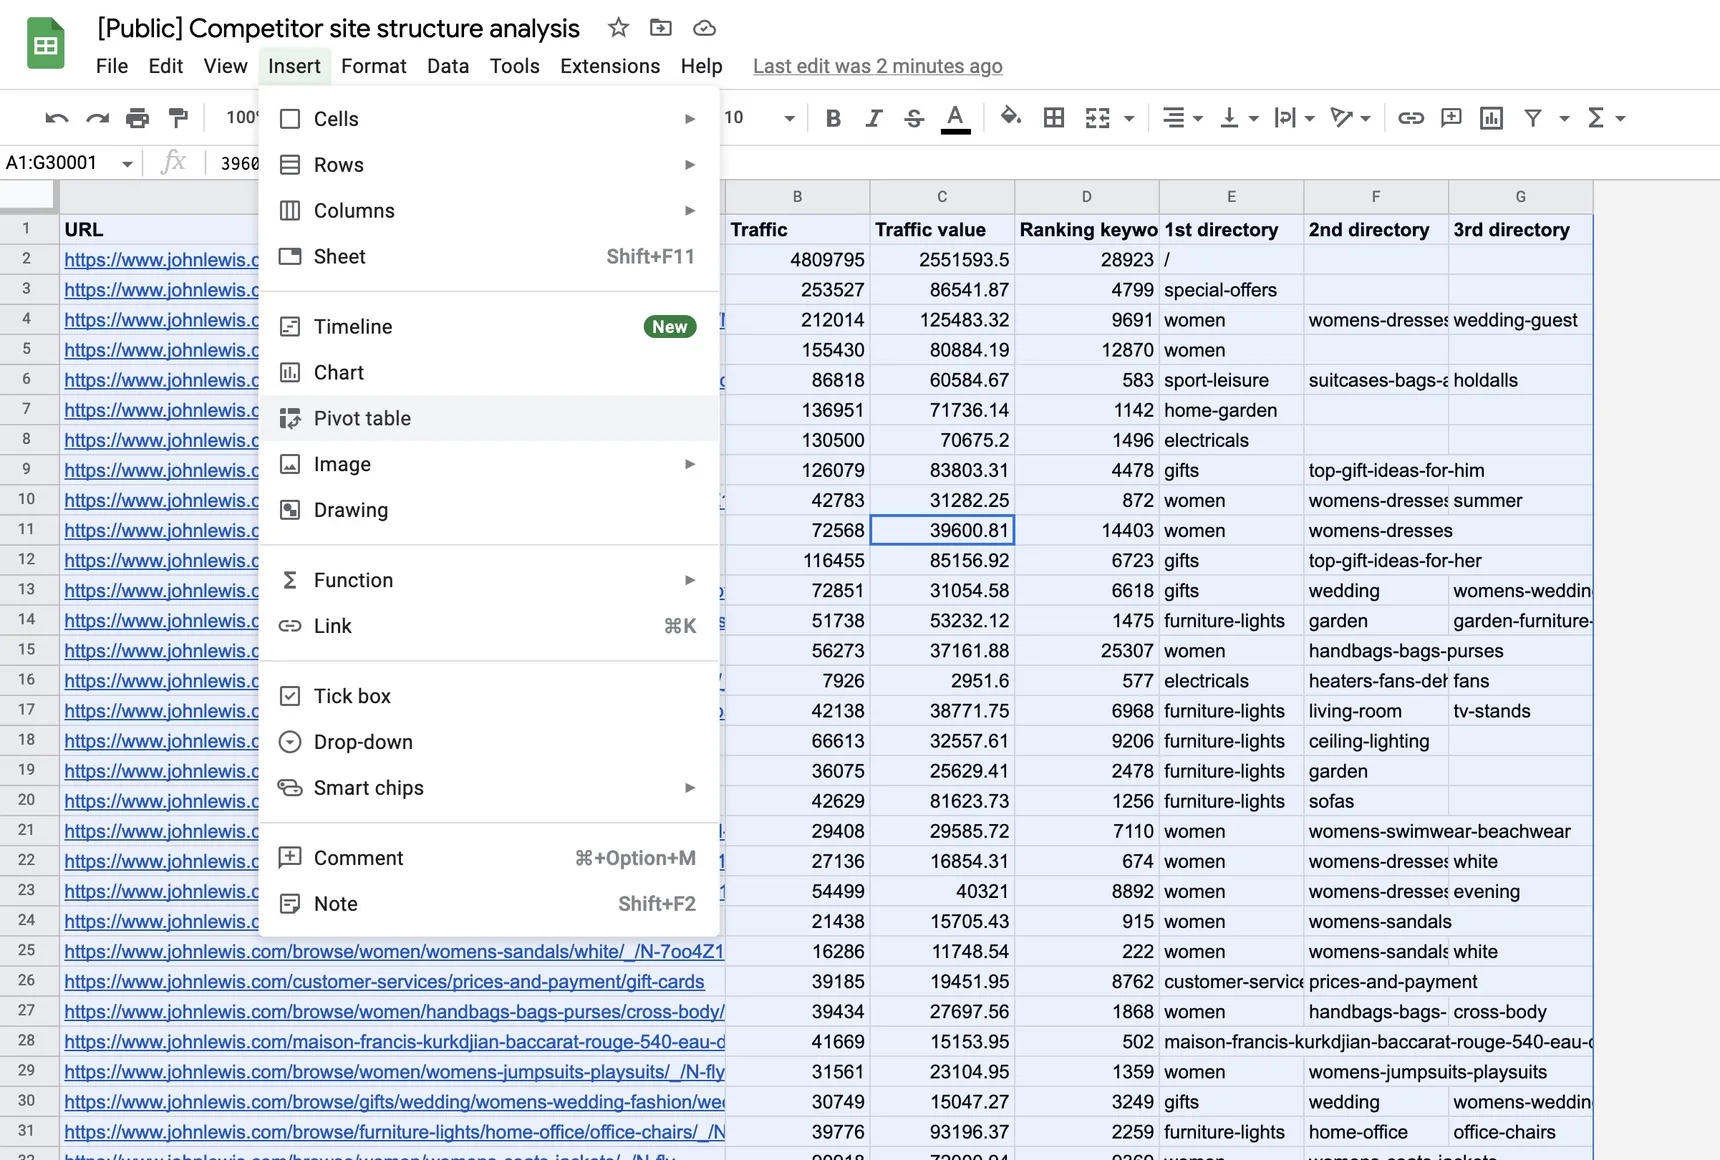This screenshot has width=1720, height=1160.
Task: Select cell containing 39600.81
Action: 942,531
